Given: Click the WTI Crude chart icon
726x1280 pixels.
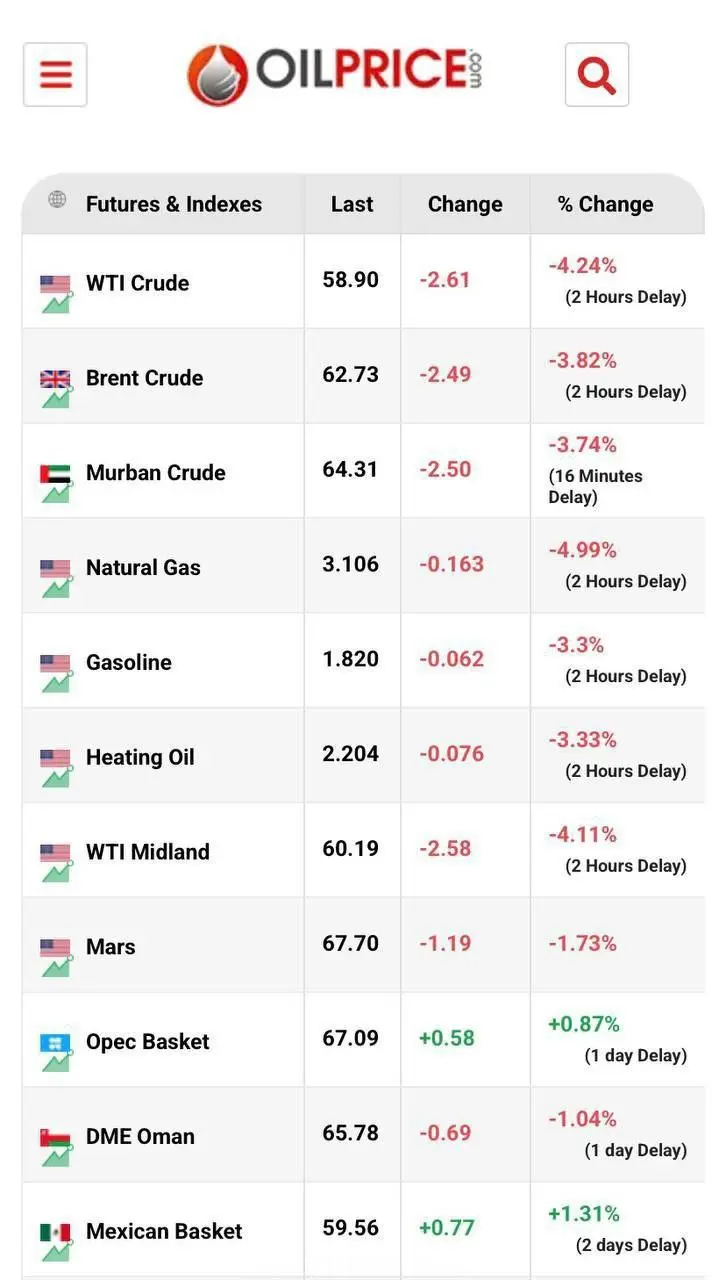Looking at the screenshot, I should pyautogui.click(x=56, y=302).
